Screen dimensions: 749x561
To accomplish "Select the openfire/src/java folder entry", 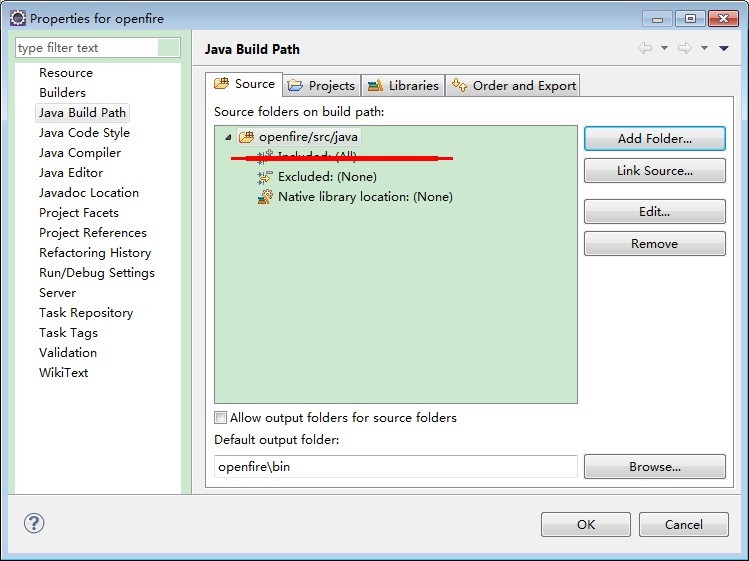I will click(299, 137).
